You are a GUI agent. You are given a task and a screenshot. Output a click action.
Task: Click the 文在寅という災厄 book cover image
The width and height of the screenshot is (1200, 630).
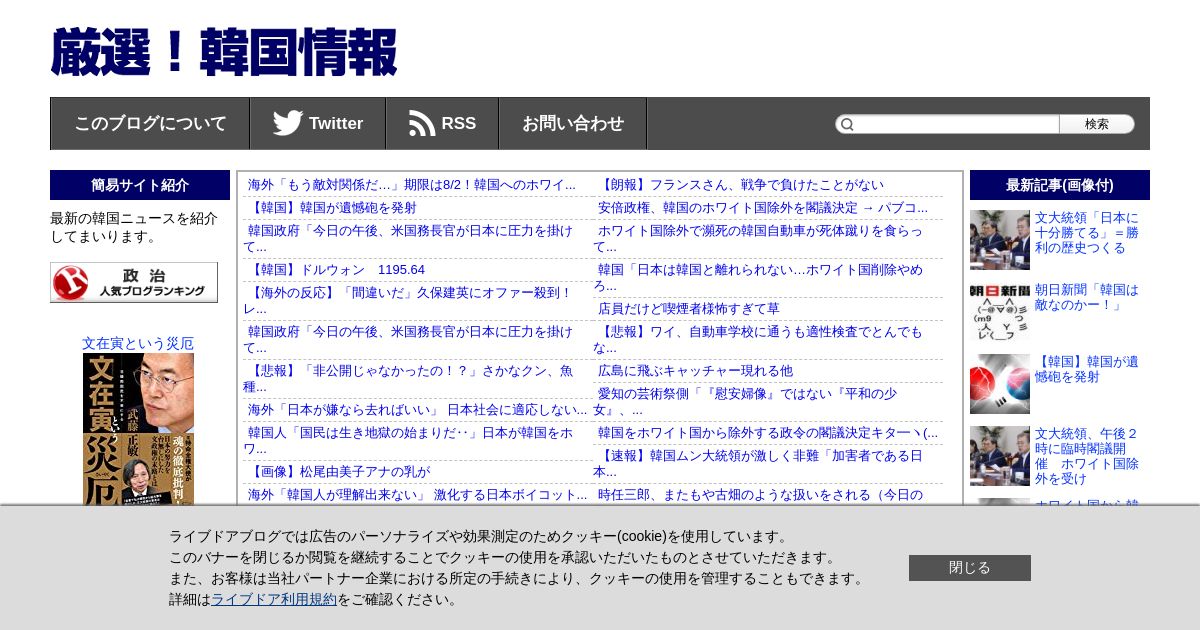[x=138, y=428]
